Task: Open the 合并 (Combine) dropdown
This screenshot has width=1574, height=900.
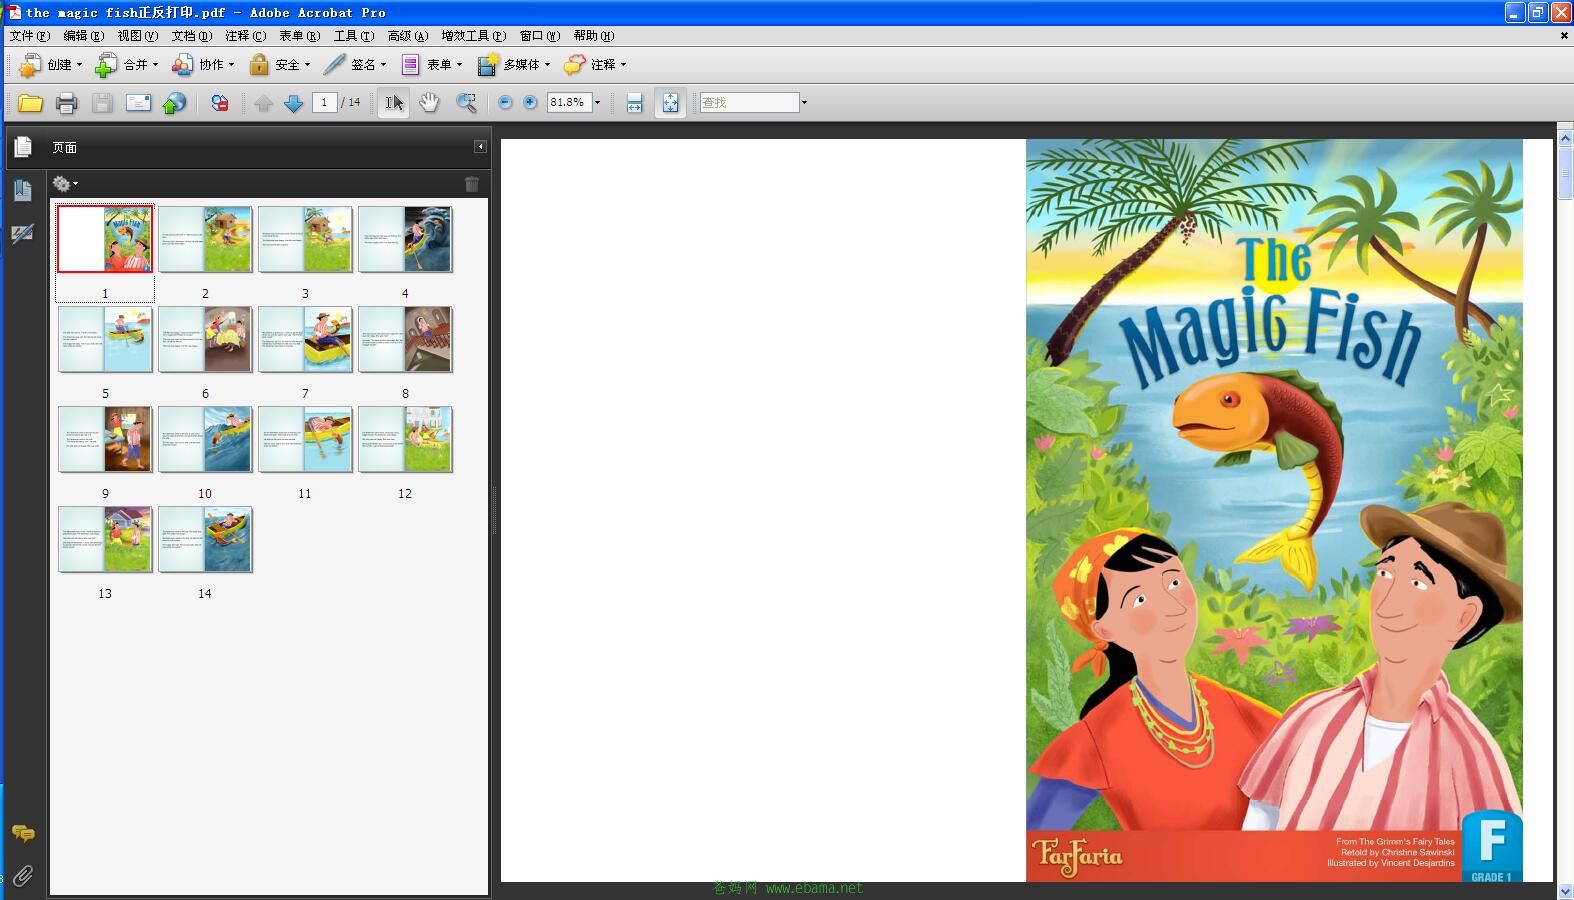Action: tap(126, 65)
